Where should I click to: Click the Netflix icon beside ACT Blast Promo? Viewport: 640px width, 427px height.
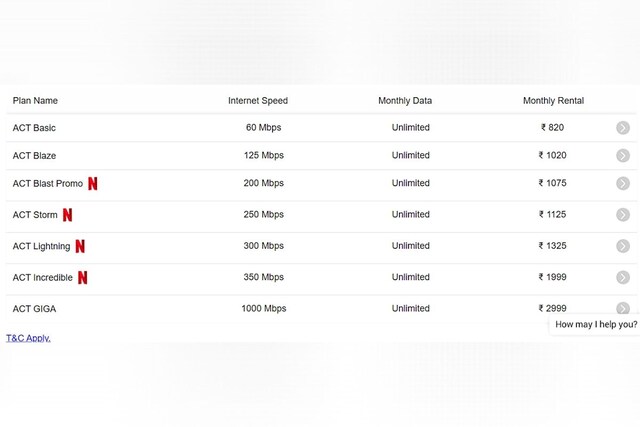[x=93, y=184]
